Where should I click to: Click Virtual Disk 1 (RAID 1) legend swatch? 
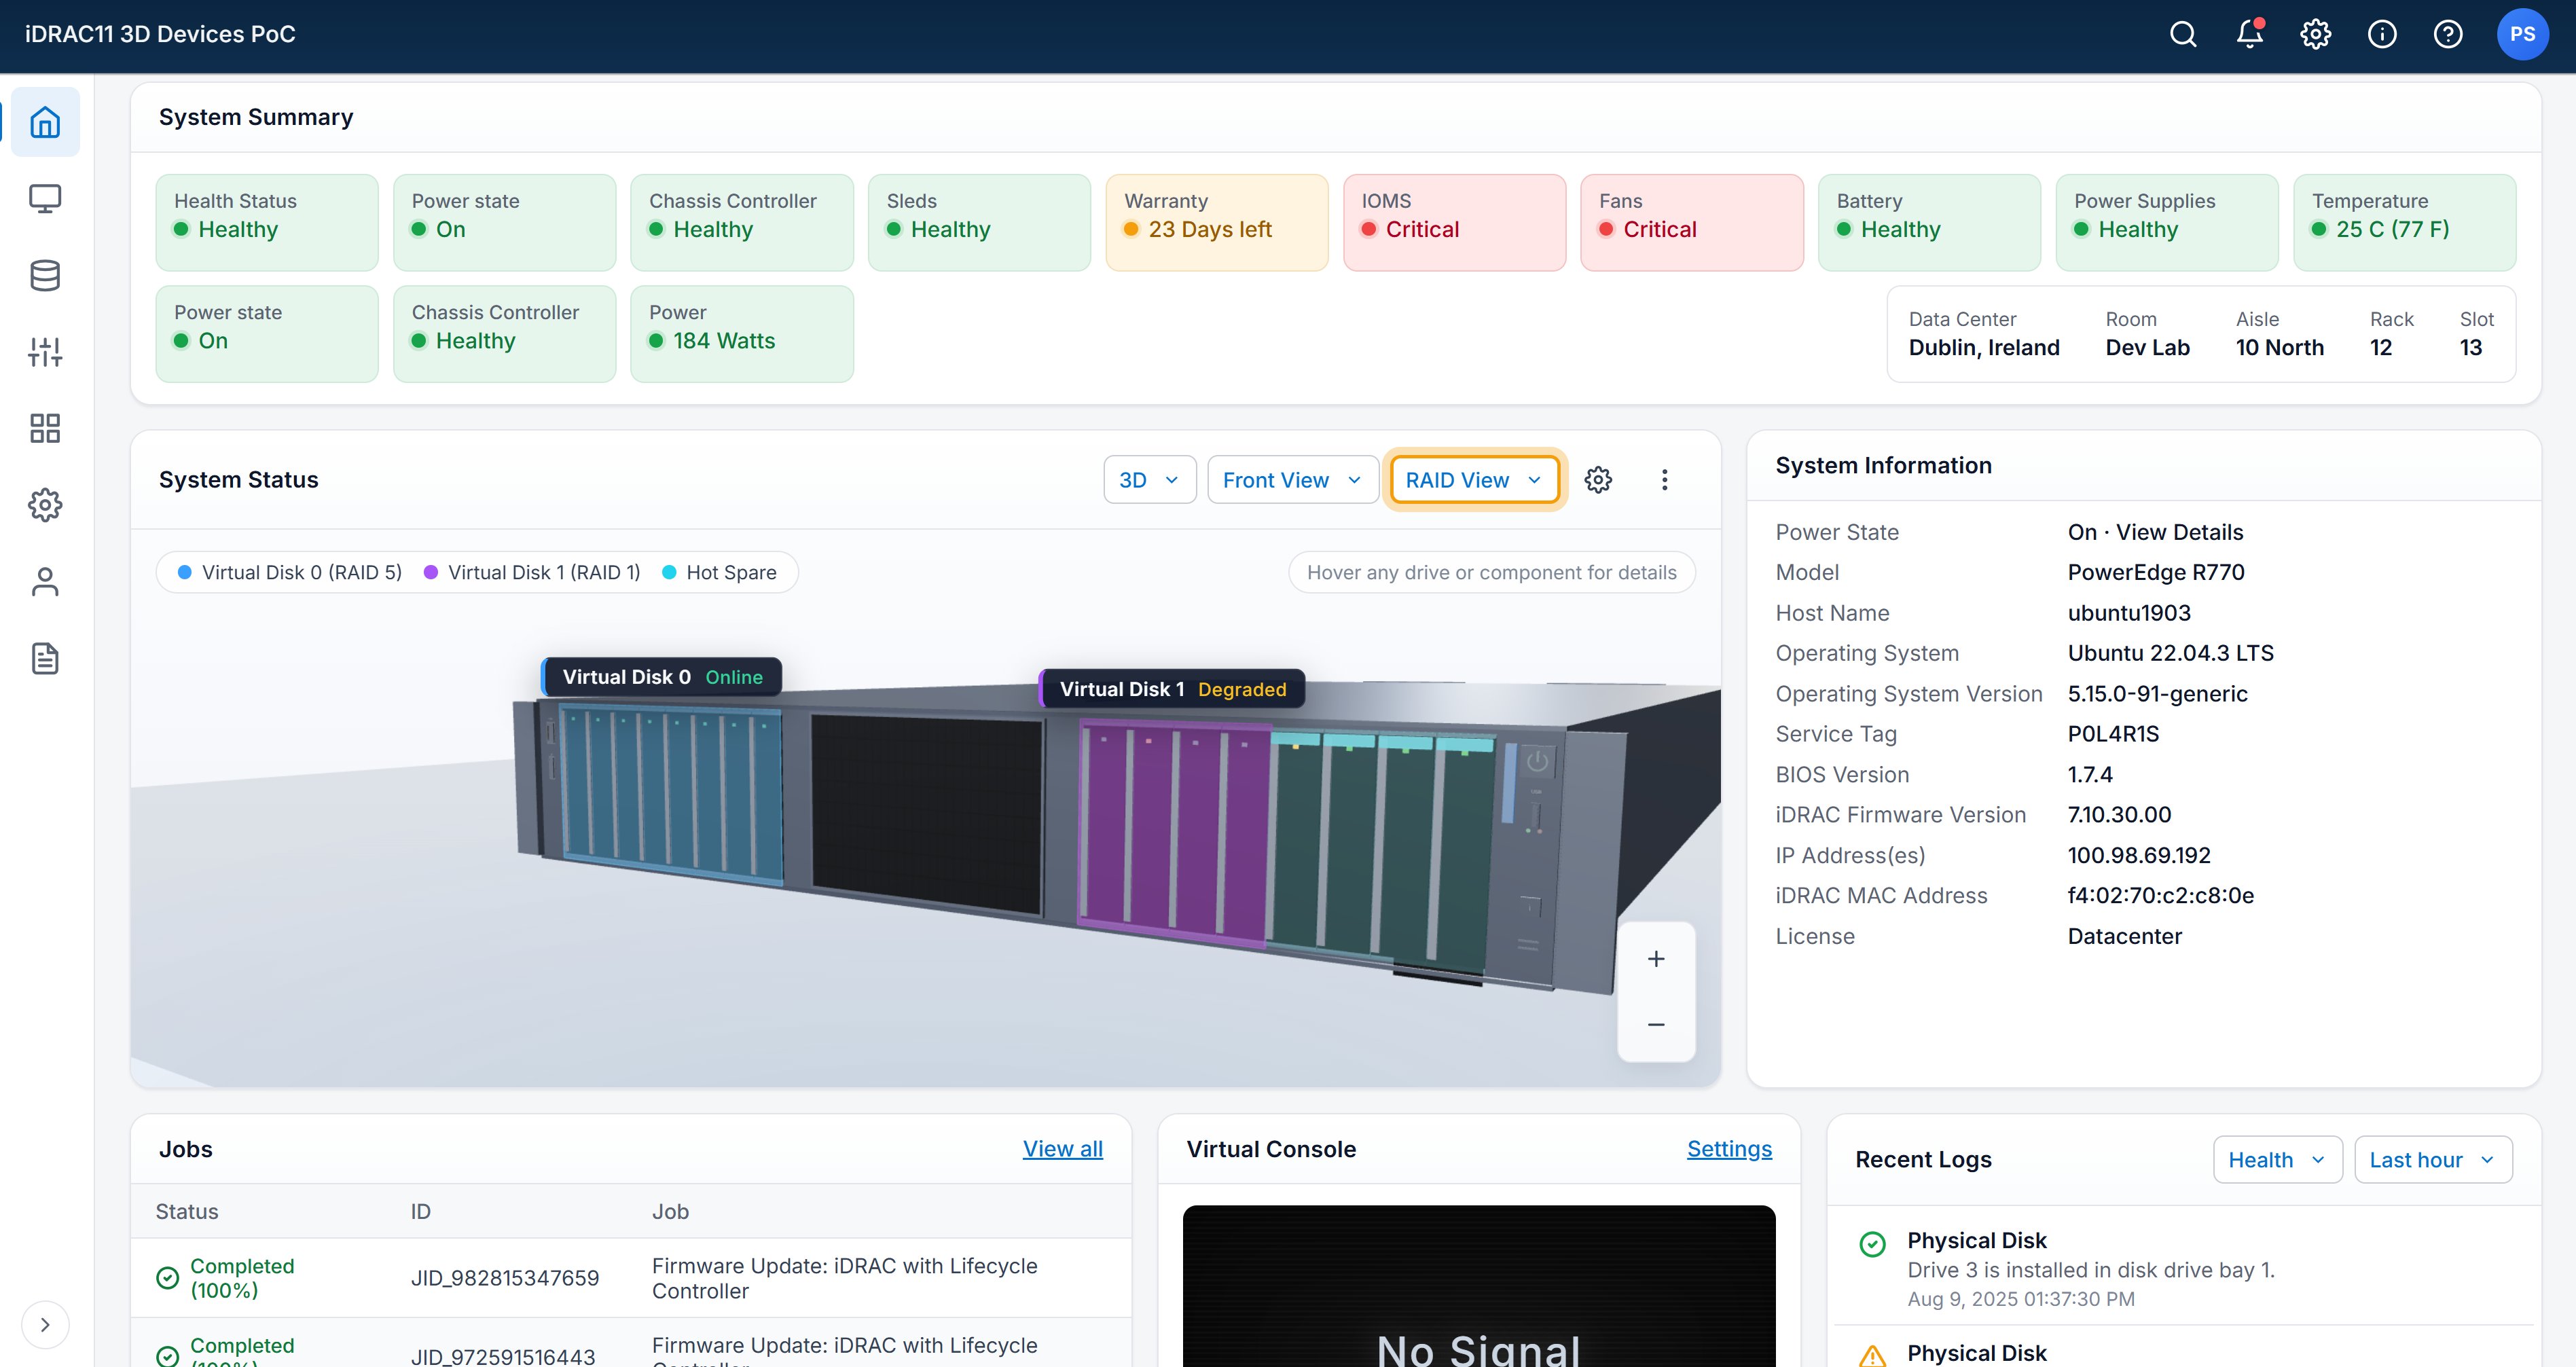tap(431, 573)
